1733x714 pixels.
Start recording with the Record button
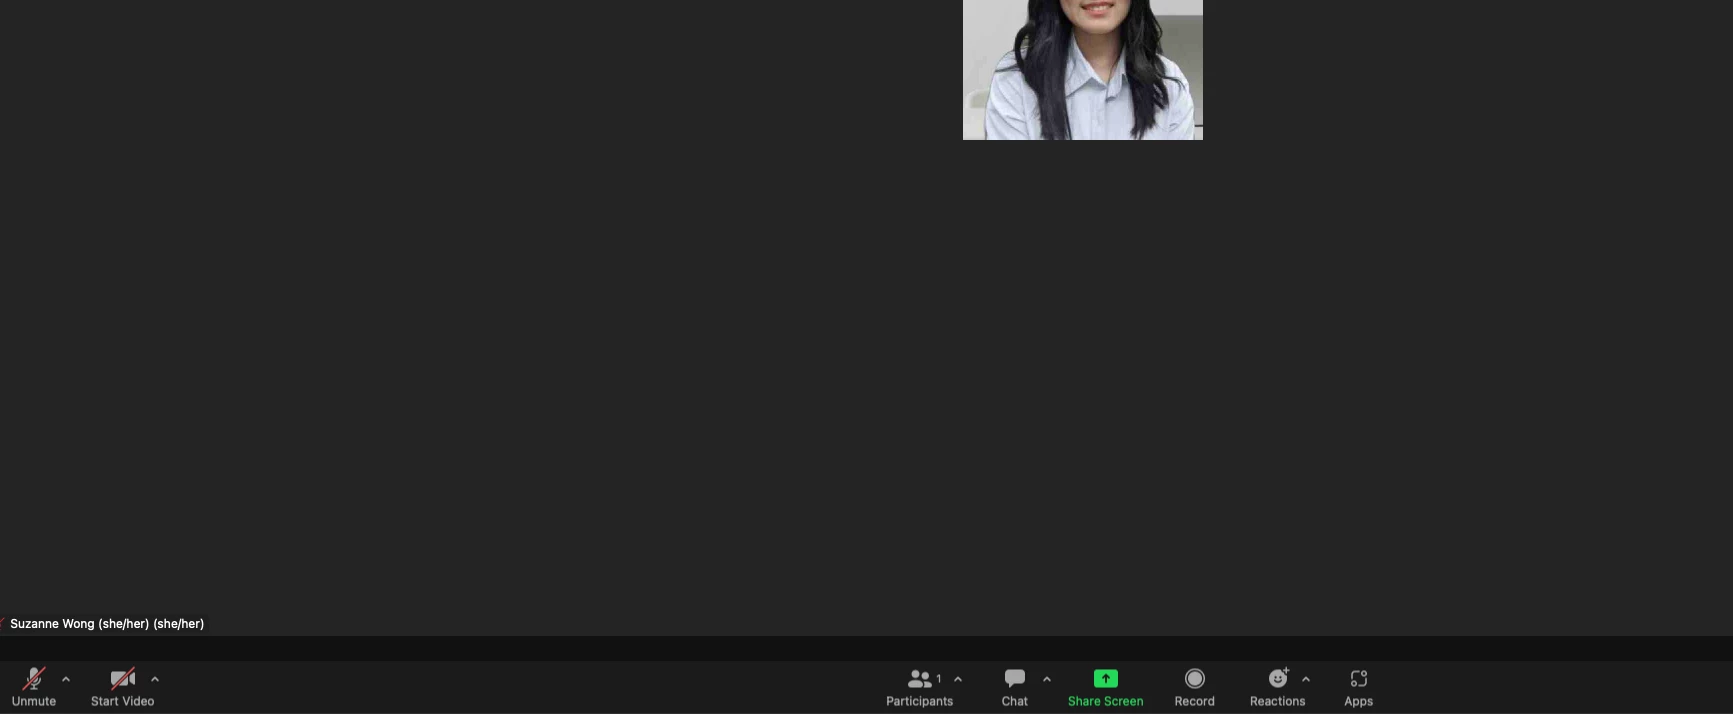point(1195,687)
